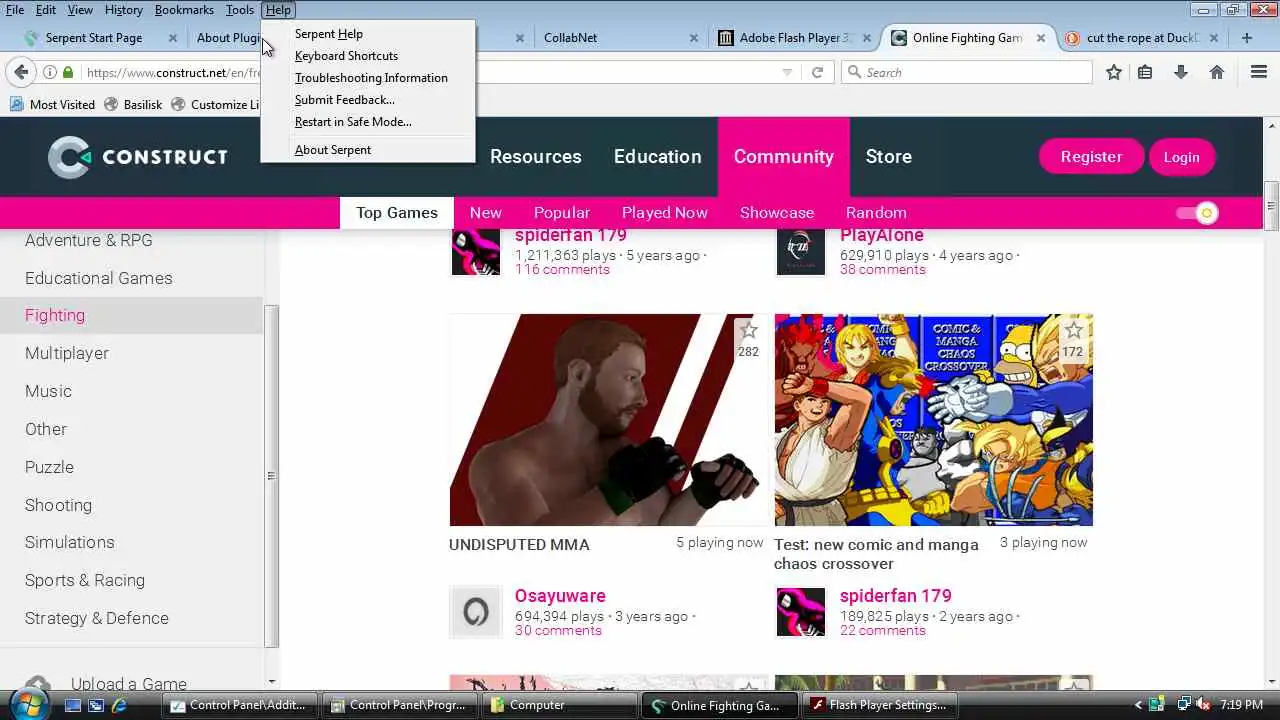Open the Store navigation link
This screenshot has width=1280, height=720.
pyautogui.click(x=889, y=157)
